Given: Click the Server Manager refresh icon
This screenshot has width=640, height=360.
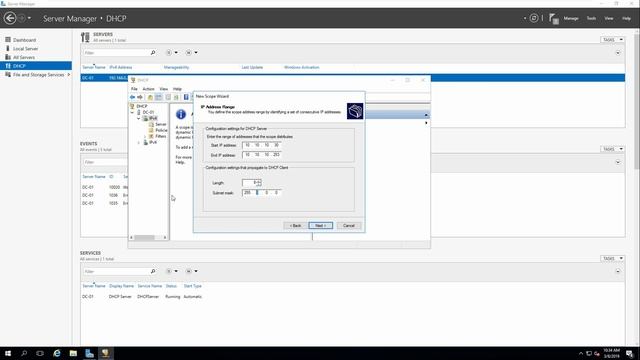Looking at the screenshot, I should [533, 18].
